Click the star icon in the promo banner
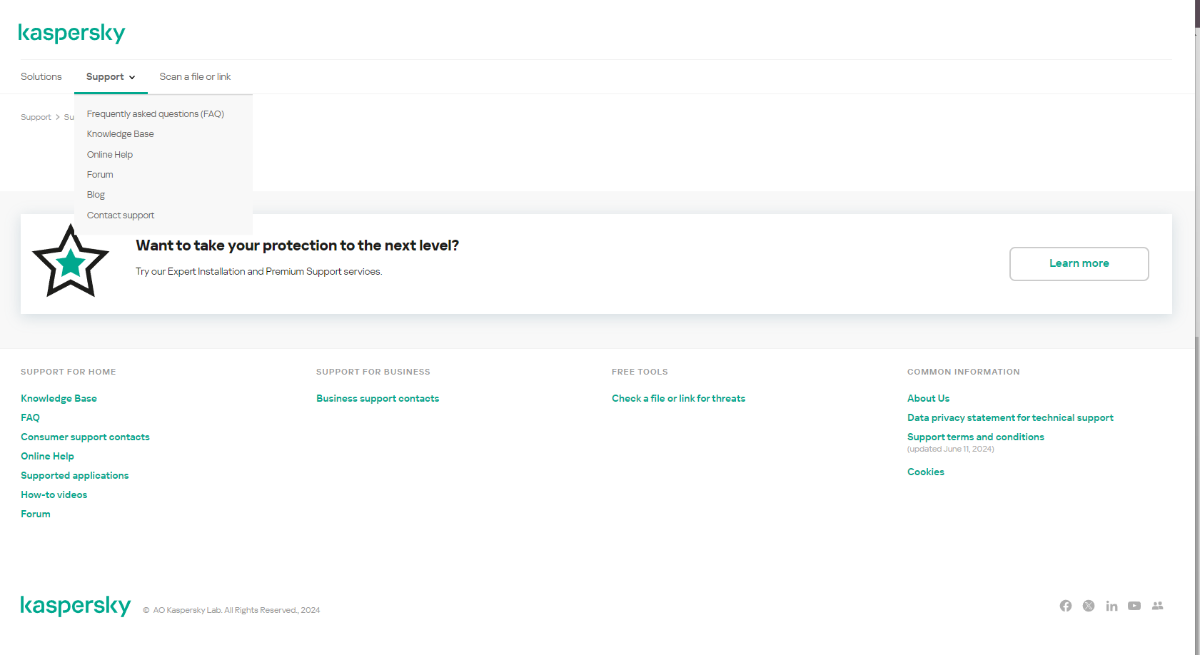Viewport: 1200px width, 655px height. [x=70, y=262]
